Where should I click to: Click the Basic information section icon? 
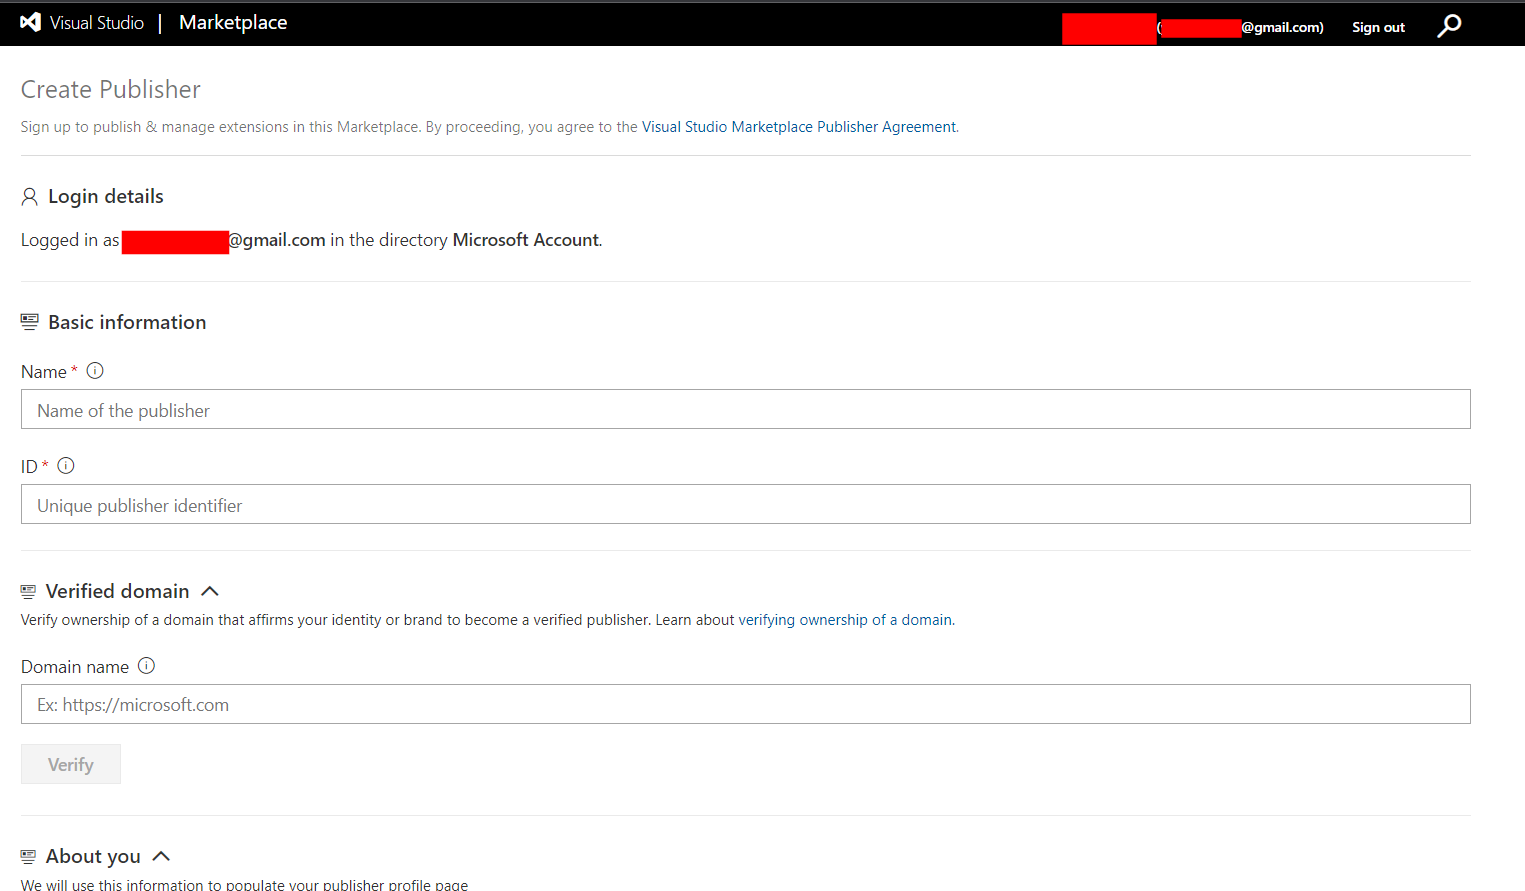pos(29,321)
